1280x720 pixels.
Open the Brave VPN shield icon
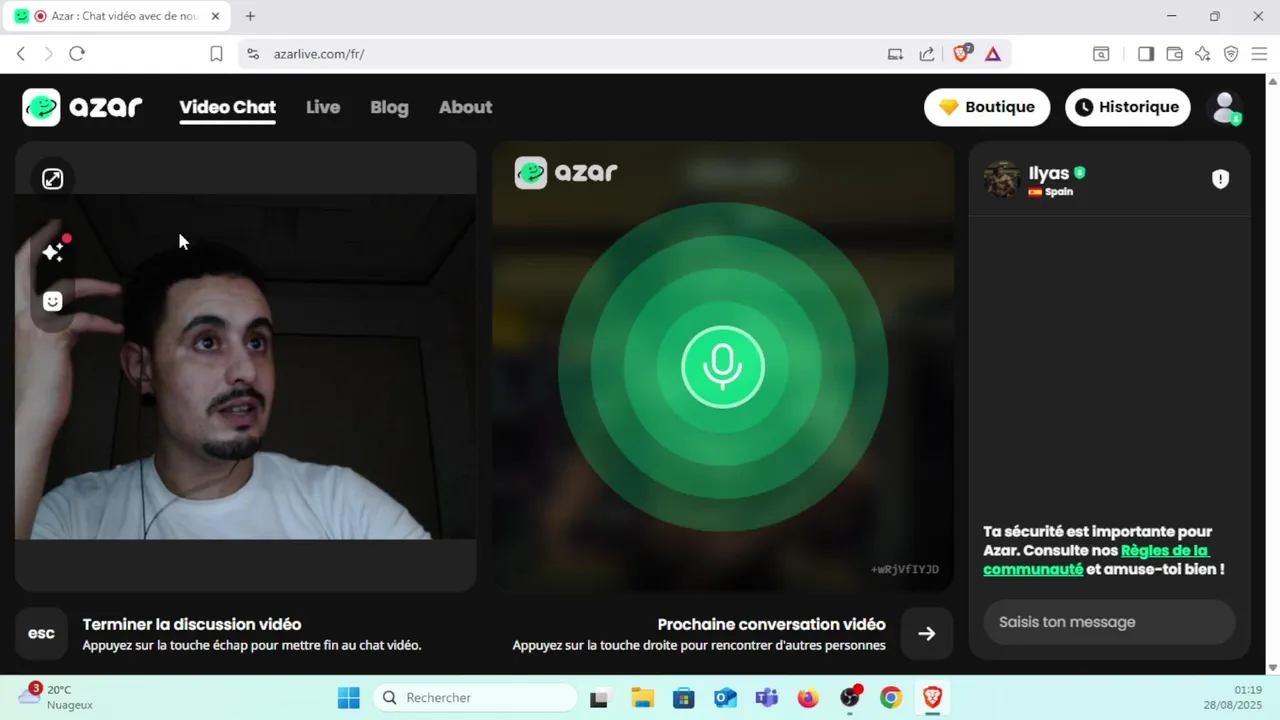click(1231, 54)
